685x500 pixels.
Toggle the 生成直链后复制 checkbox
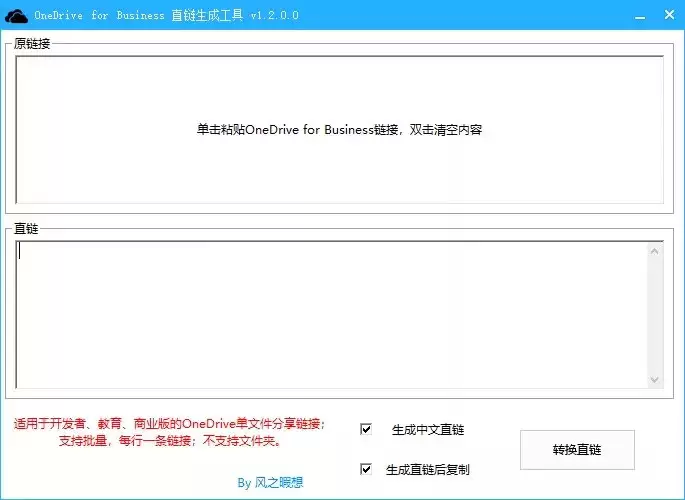[x=366, y=469]
